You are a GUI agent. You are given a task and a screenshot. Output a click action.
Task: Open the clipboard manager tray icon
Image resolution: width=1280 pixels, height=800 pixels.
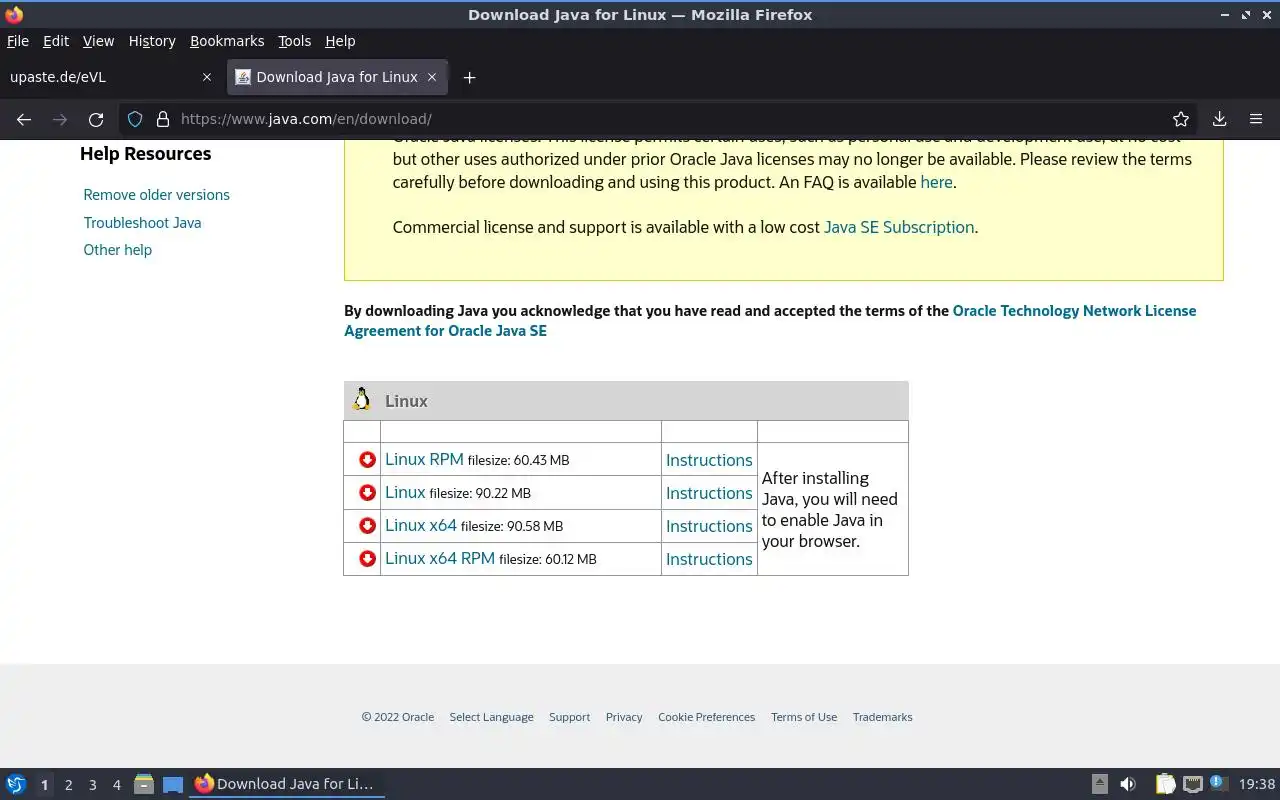click(1165, 784)
